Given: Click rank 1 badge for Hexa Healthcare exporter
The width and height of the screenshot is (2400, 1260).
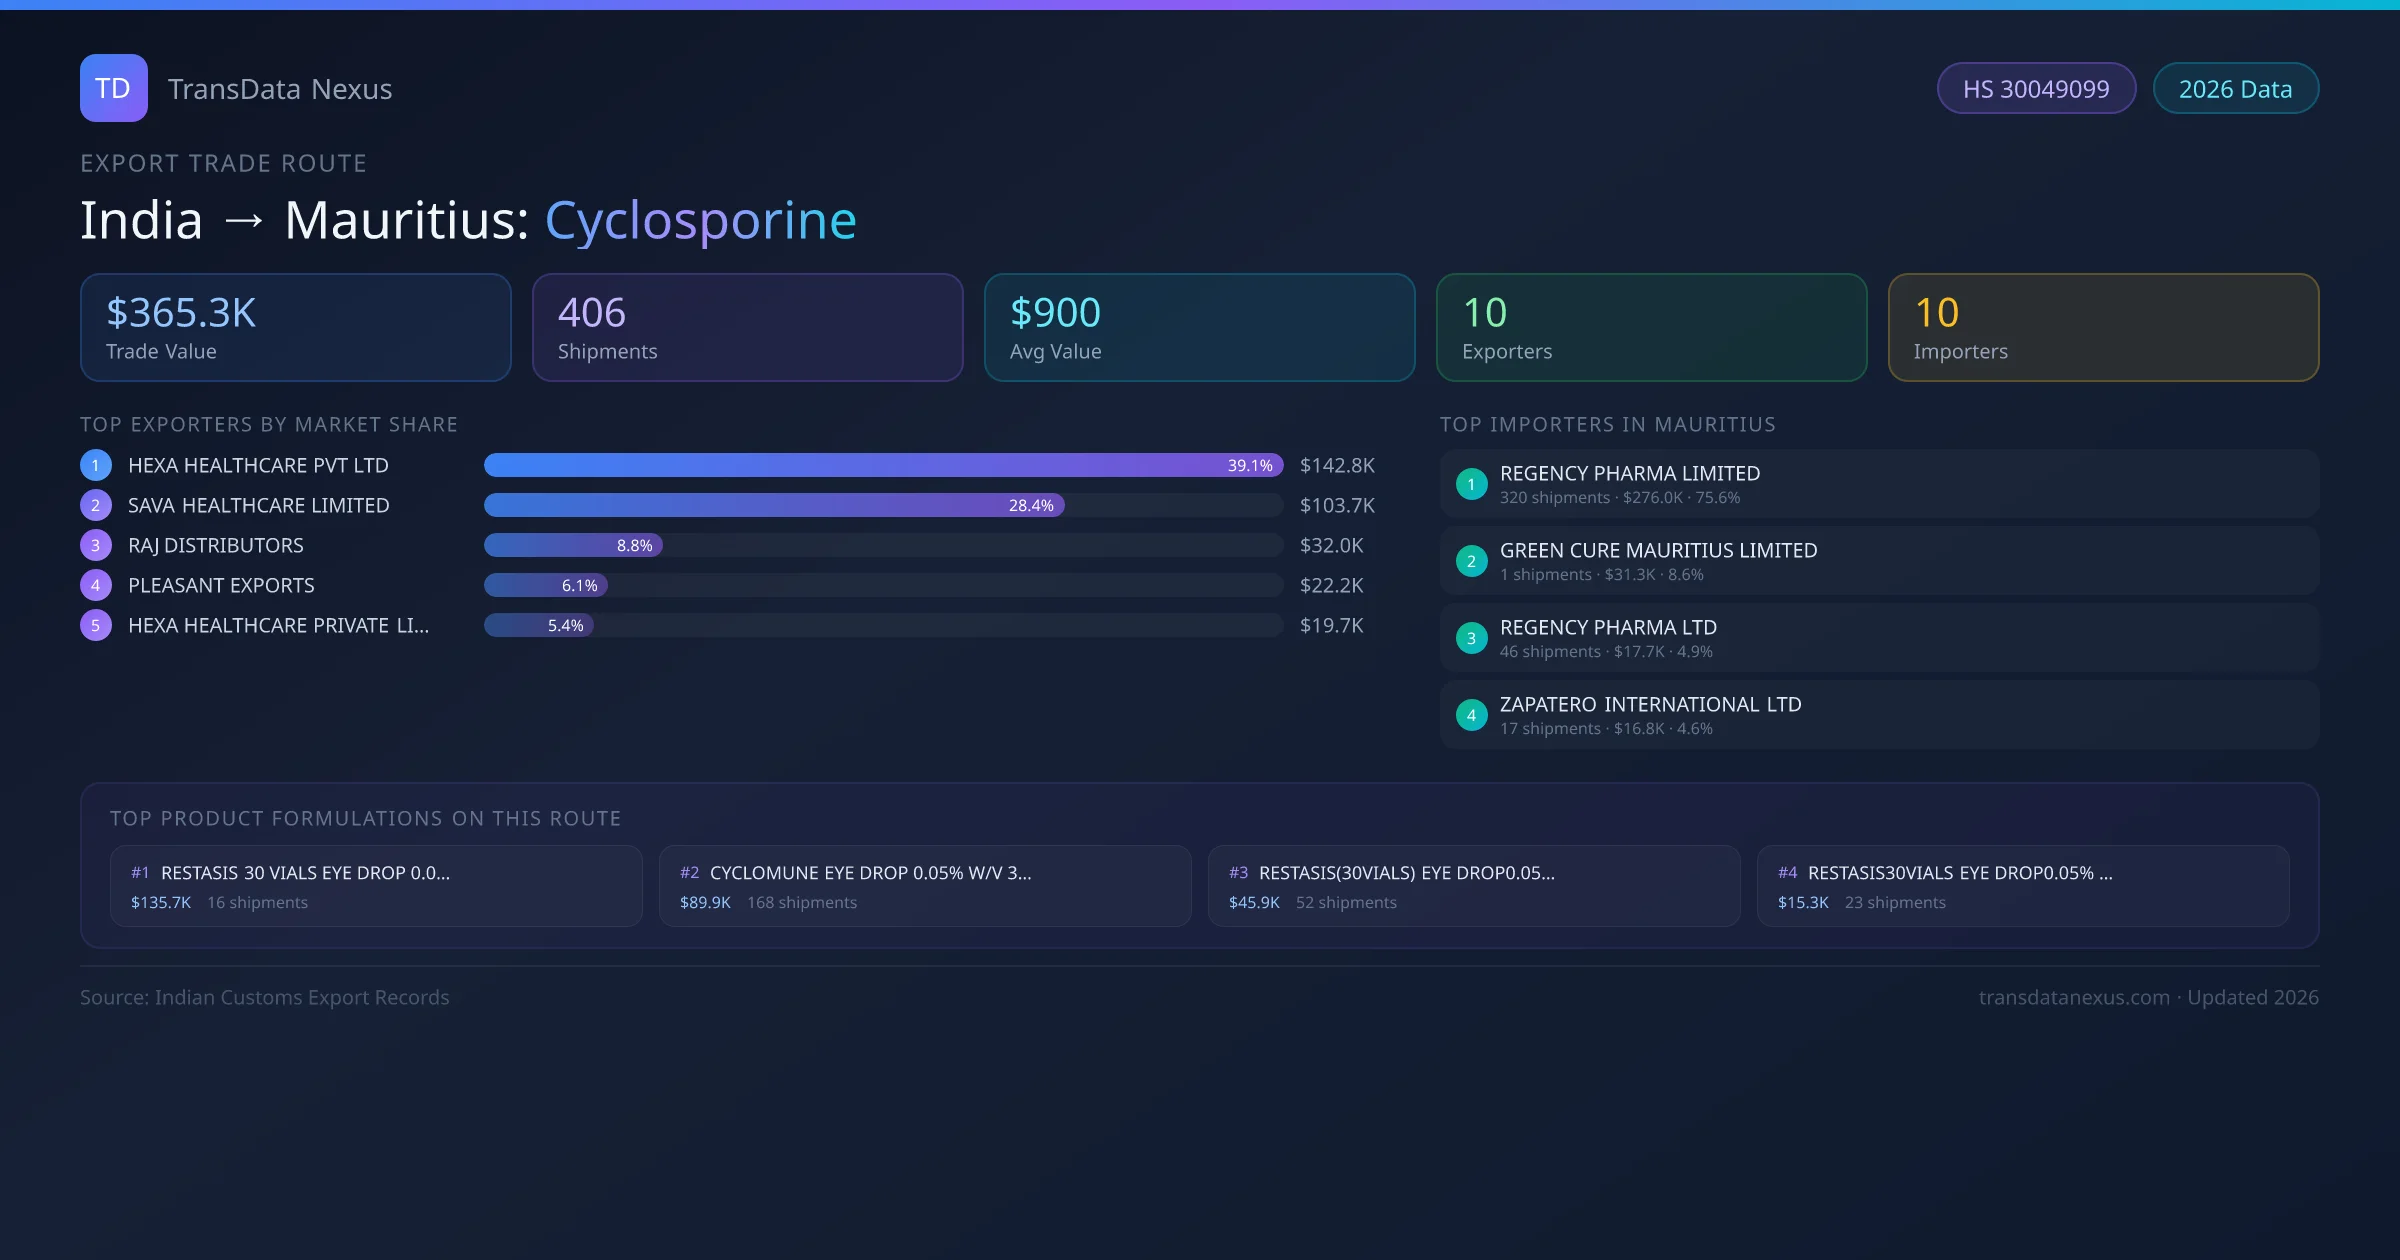Looking at the screenshot, I should [95, 465].
